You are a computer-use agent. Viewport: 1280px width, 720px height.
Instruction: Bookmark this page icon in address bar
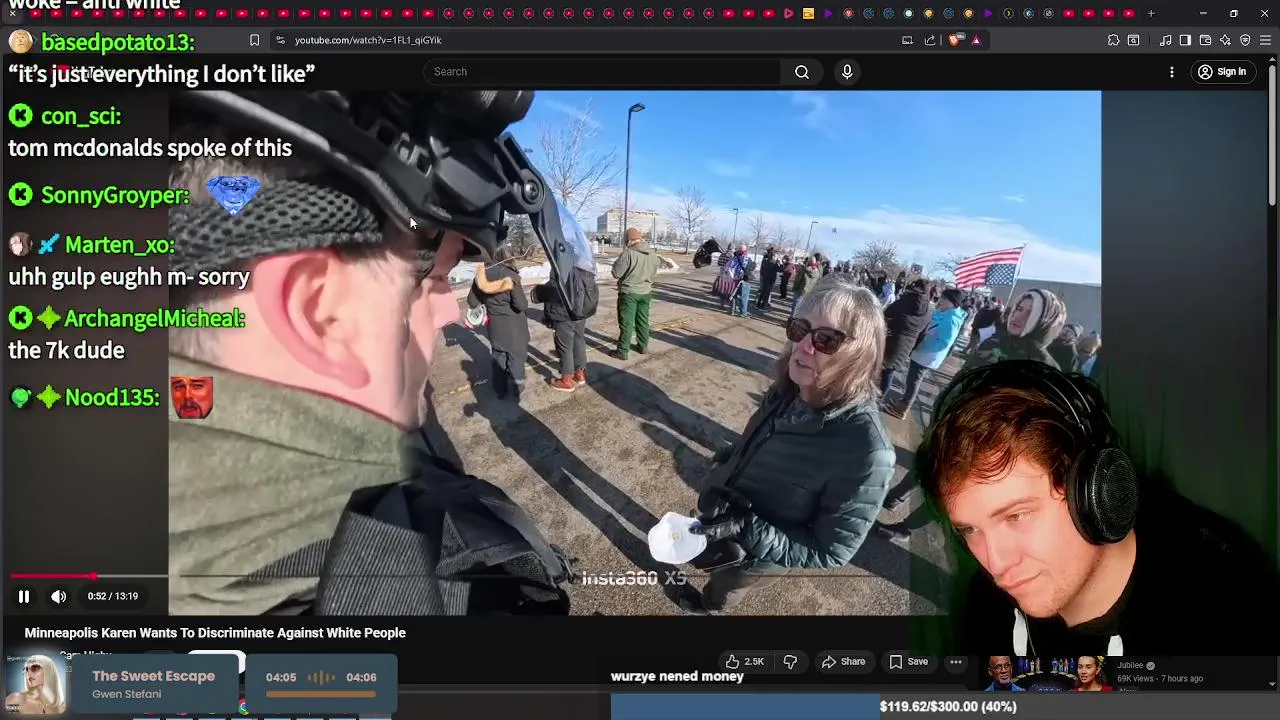tap(254, 40)
